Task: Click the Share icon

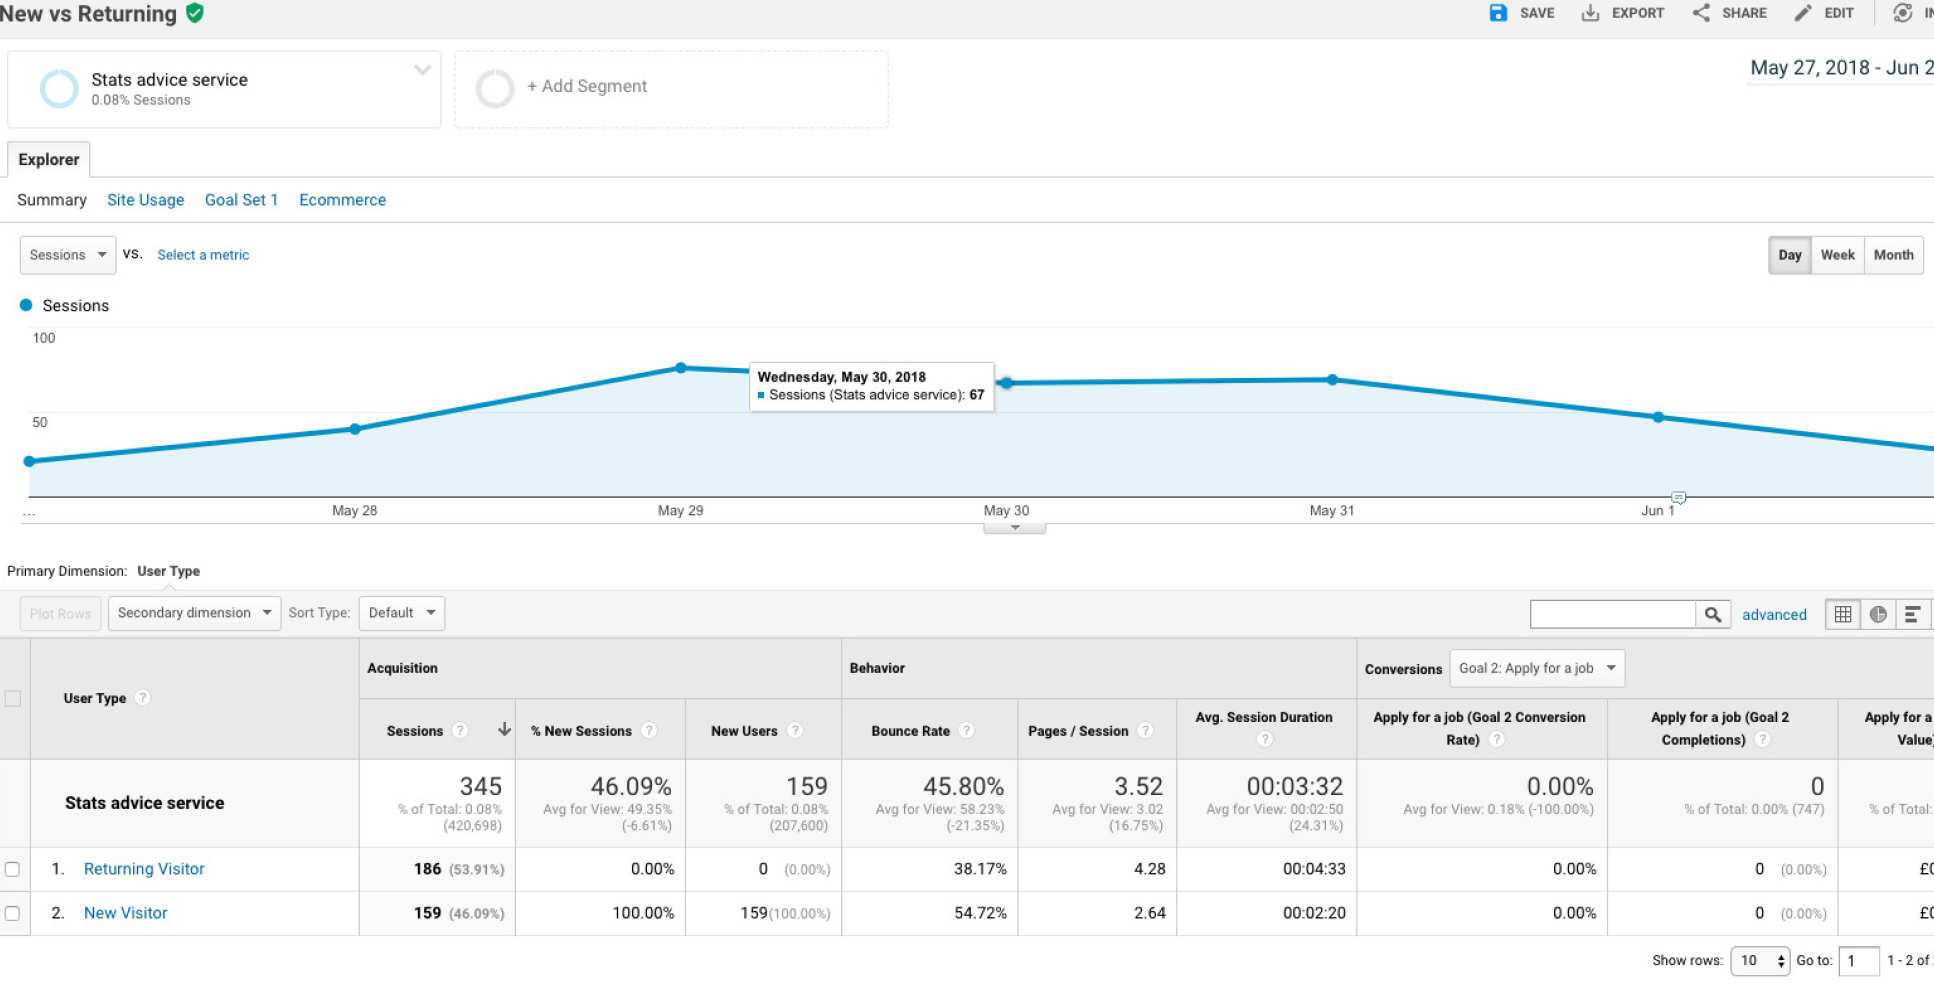Action: pos(1700,13)
